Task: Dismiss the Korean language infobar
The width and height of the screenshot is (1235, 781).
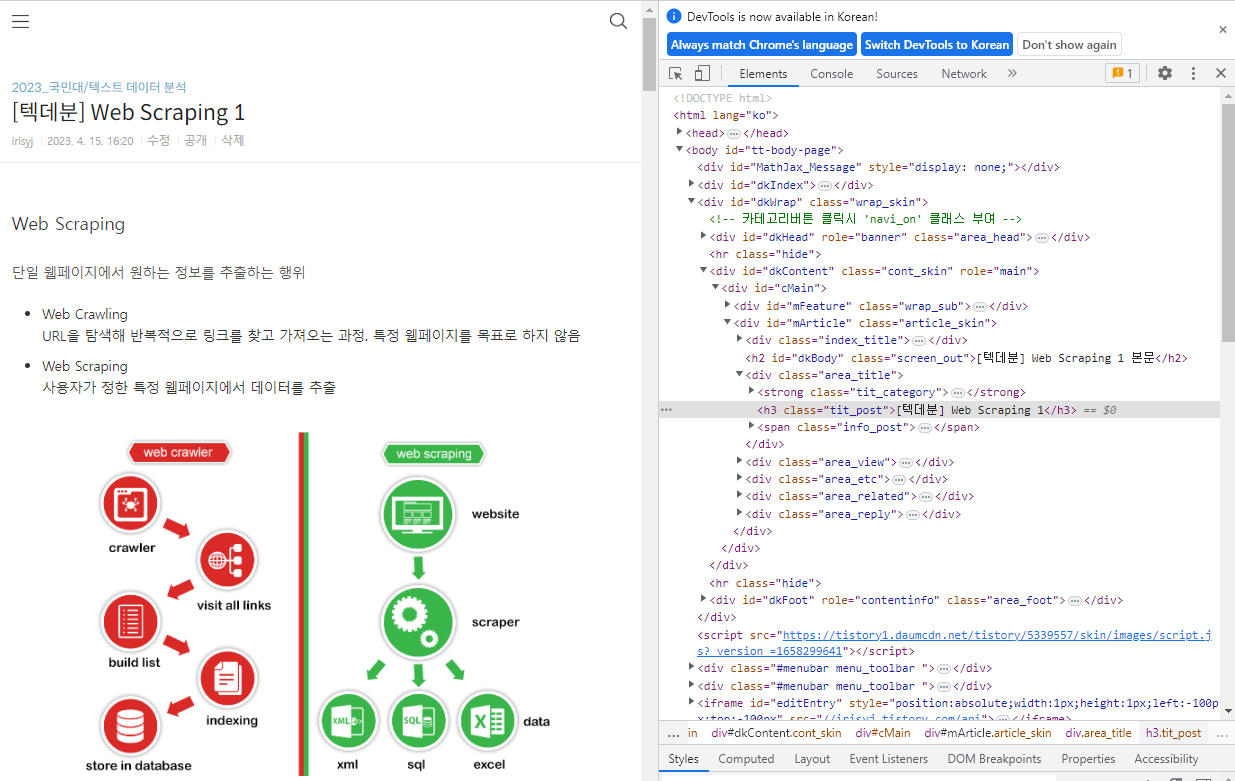Action: [1222, 30]
